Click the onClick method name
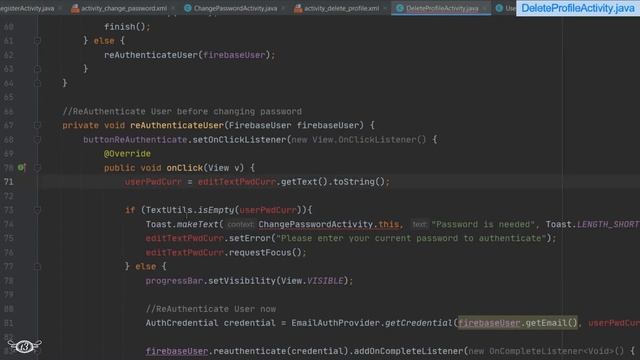 (x=184, y=168)
